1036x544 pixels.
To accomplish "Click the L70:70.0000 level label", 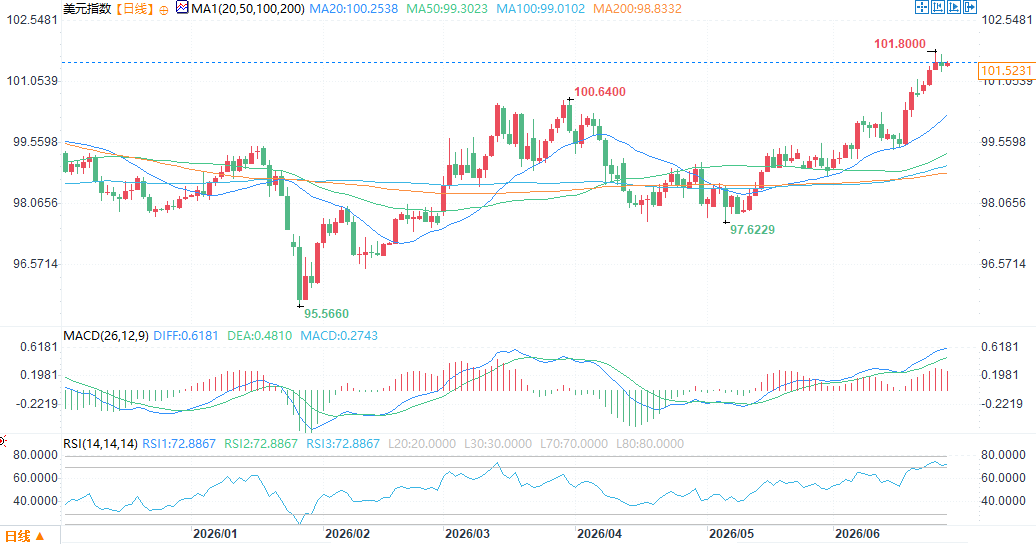I will [574, 444].
